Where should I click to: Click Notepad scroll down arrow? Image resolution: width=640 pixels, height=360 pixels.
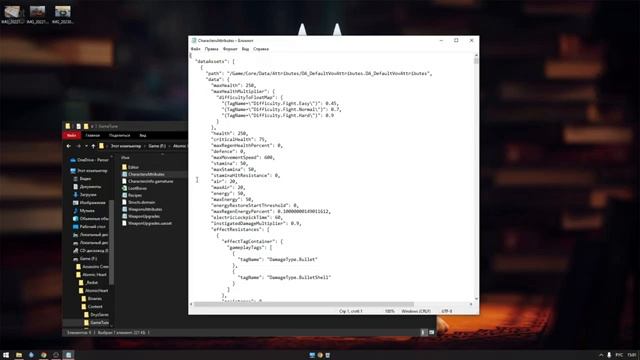(x=476, y=299)
